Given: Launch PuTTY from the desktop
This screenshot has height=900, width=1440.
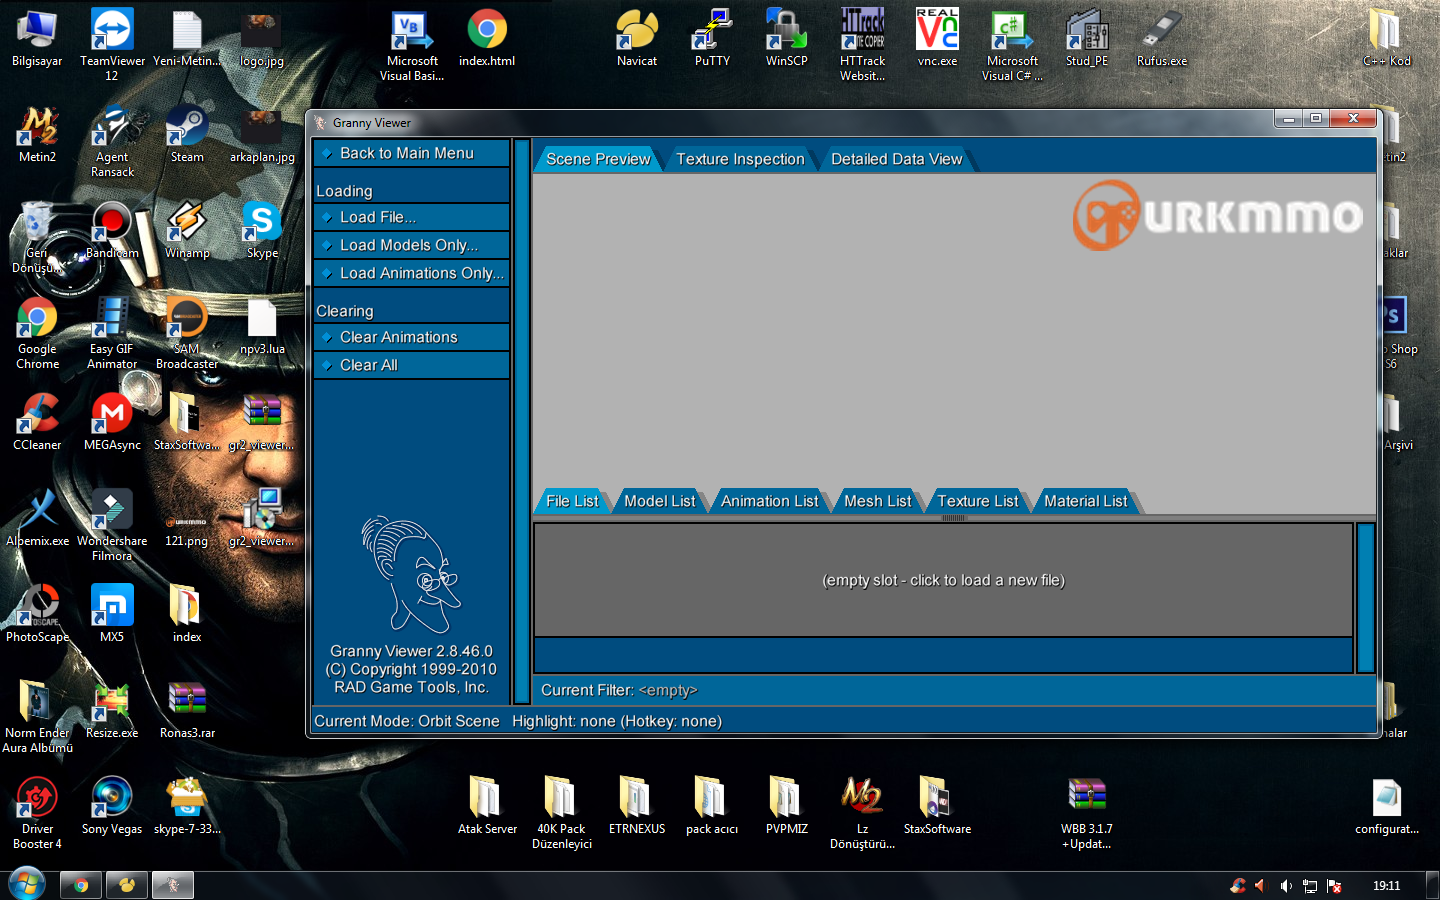Looking at the screenshot, I should pos(712,39).
